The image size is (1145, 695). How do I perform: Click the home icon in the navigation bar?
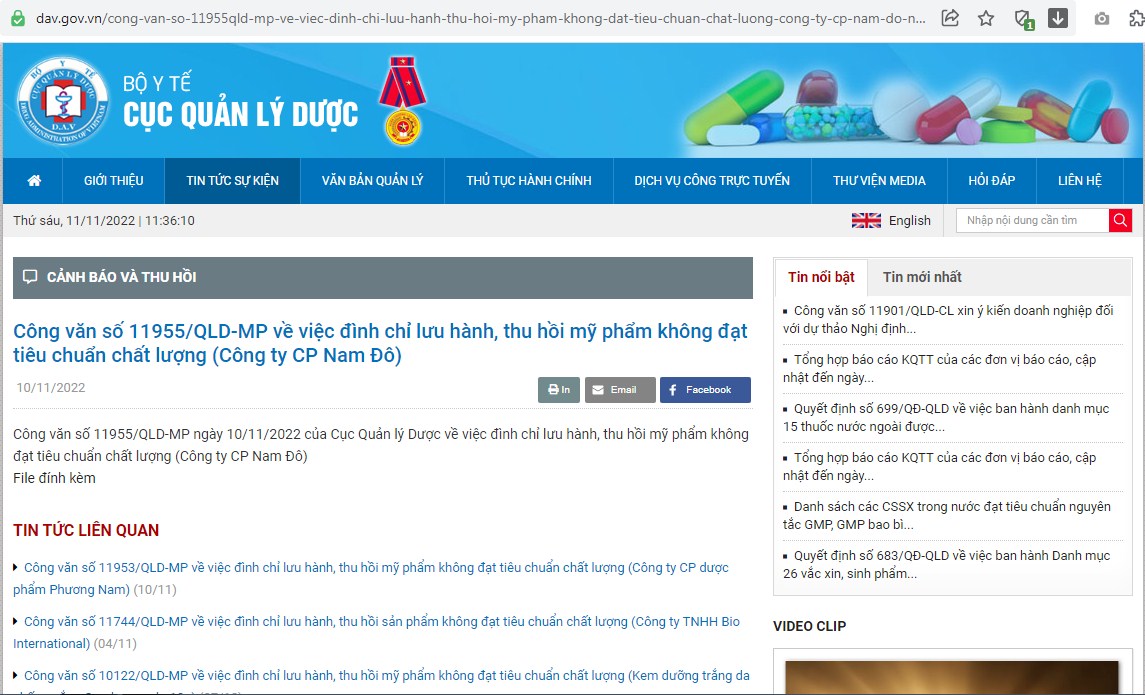33,181
